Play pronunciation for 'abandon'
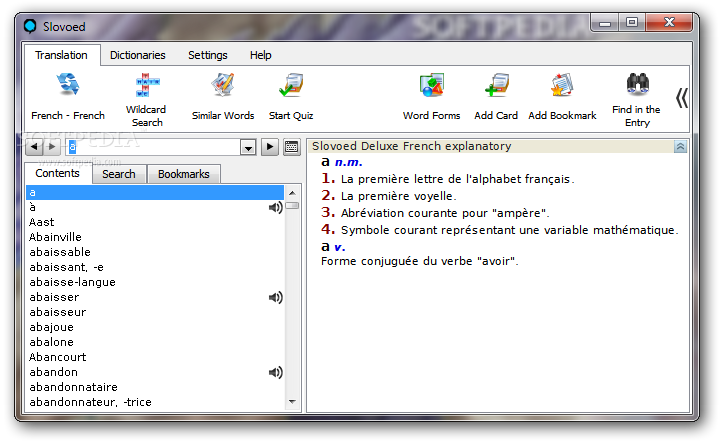Image resolution: width=720 pixels, height=442 pixels. click(x=276, y=372)
